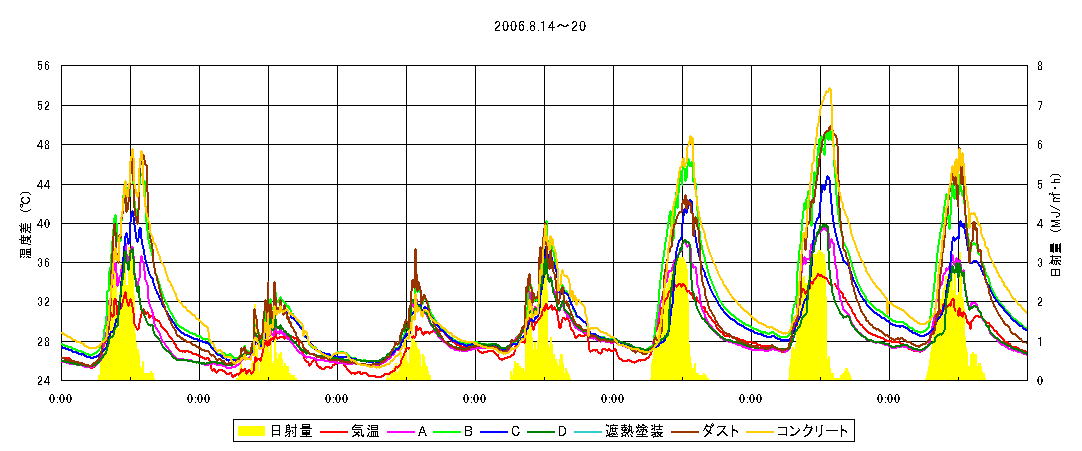Viewport: 1082px width, 451px height.
Task: Click the left axis value 56
Action: point(45,66)
